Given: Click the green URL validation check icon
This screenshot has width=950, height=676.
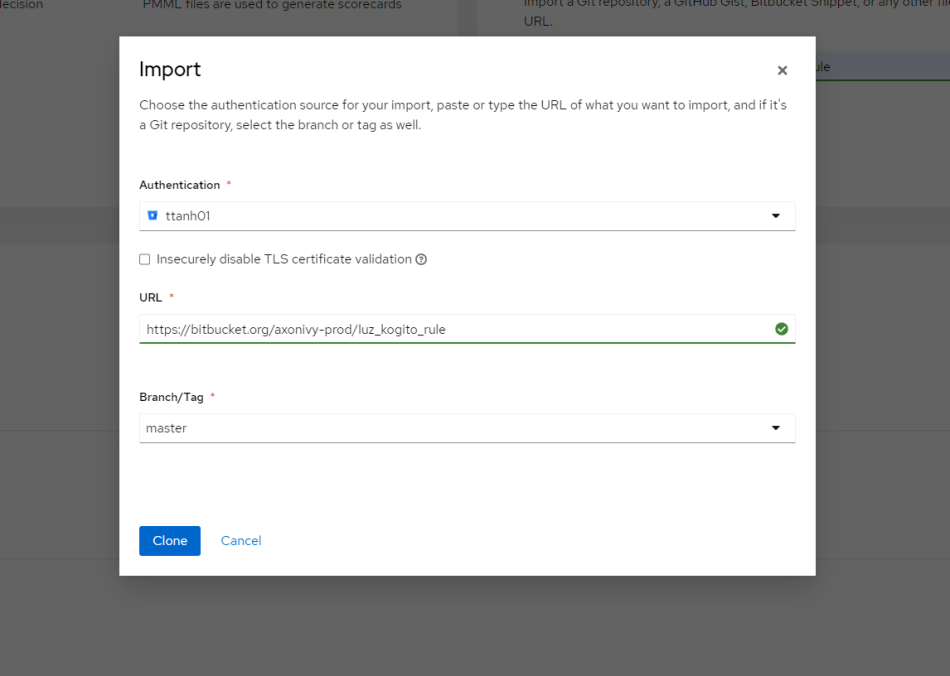Looking at the screenshot, I should 782,329.
